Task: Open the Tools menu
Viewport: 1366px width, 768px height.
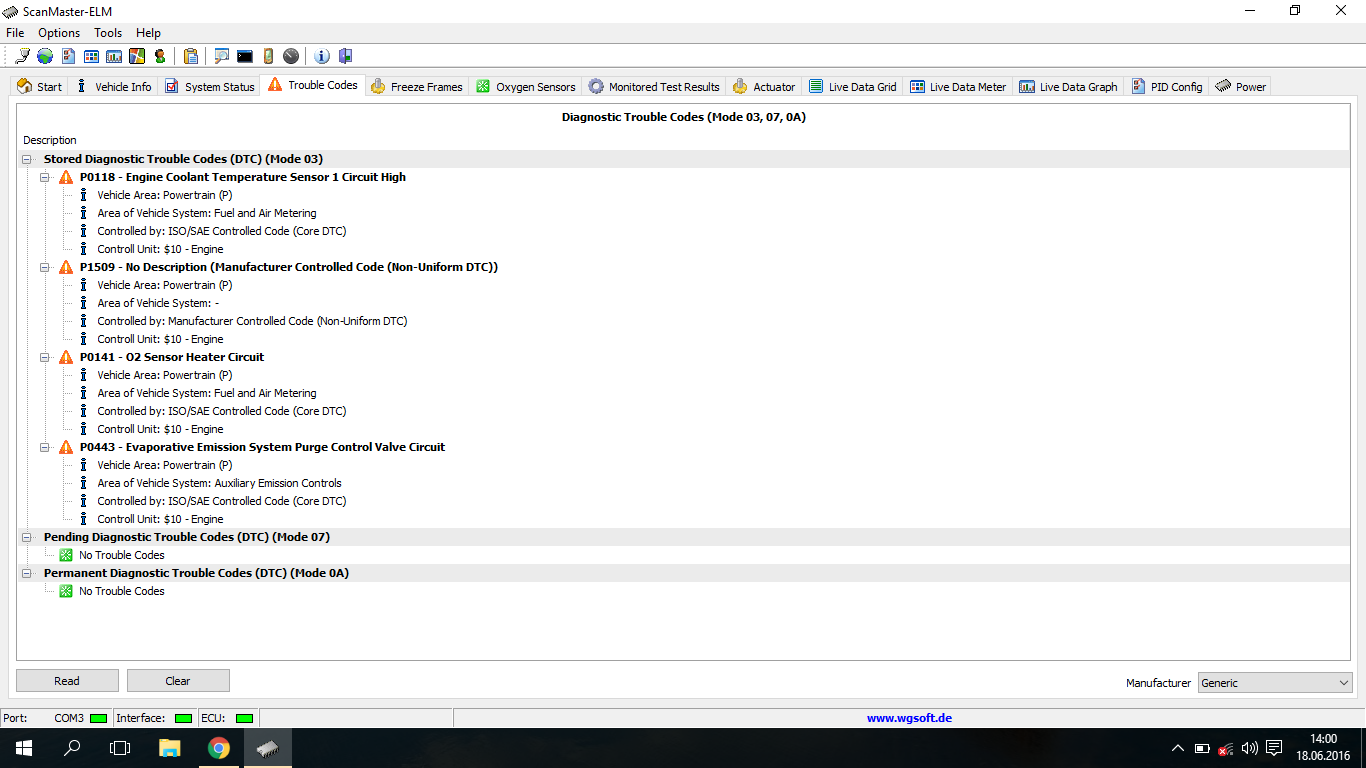Action: tap(108, 33)
